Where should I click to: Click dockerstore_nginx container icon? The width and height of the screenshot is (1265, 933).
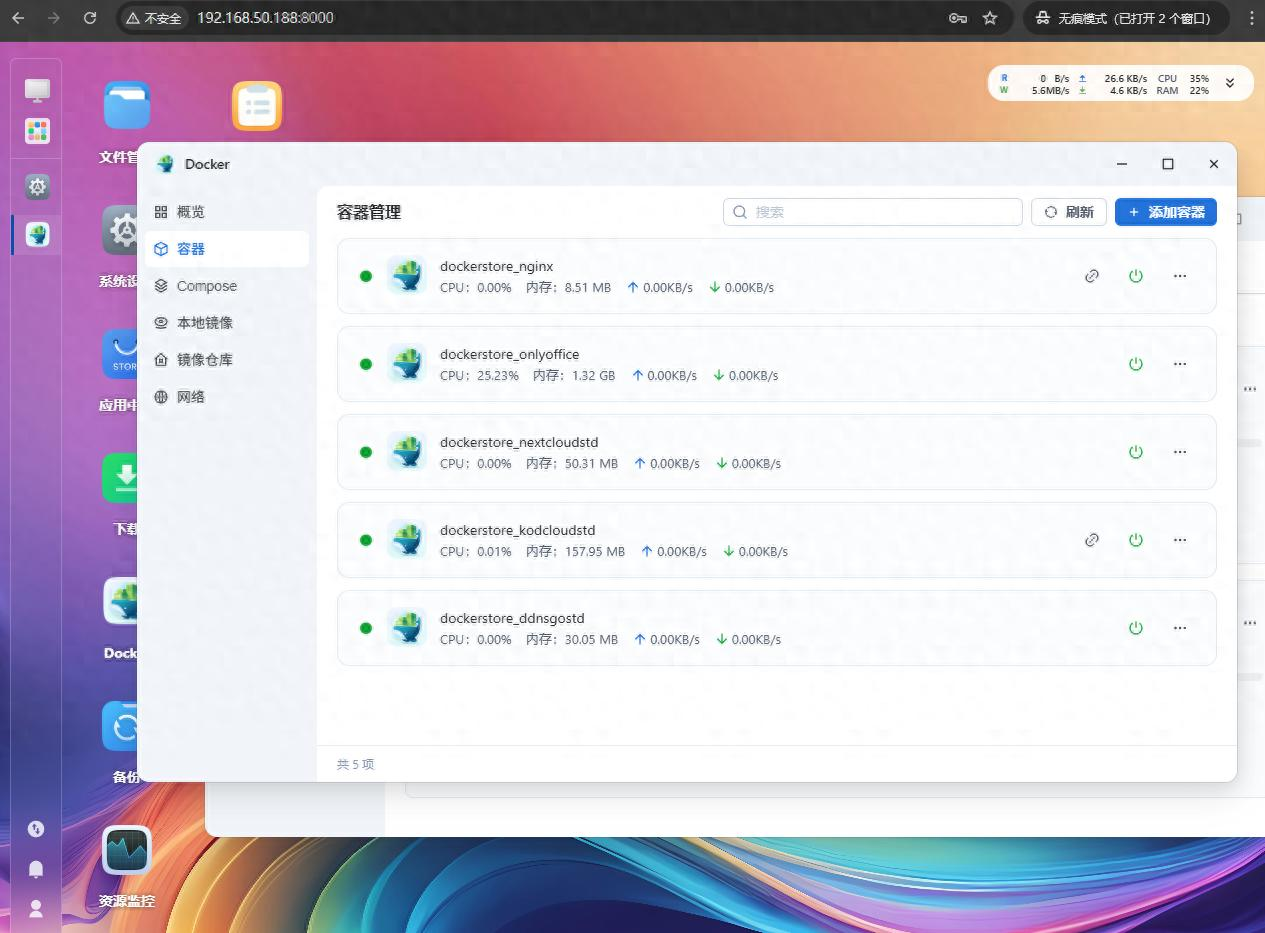(x=407, y=276)
